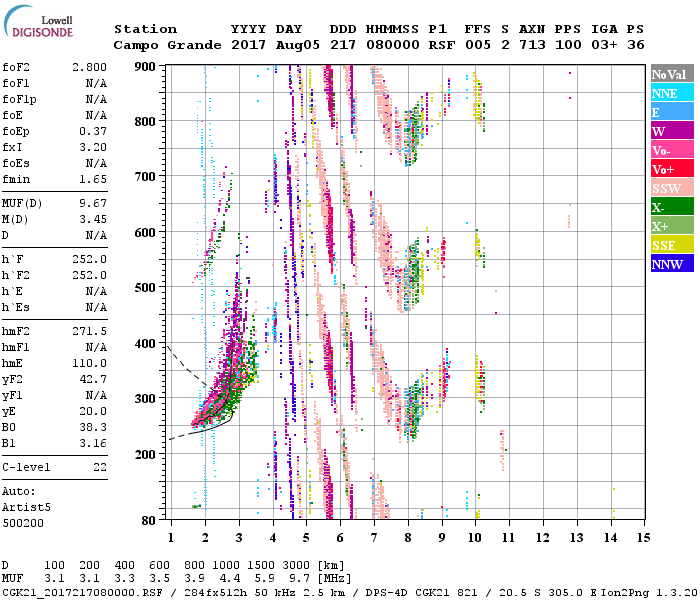The width and height of the screenshot is (700, 600).
Task: Click the Artist5 auto-scaling label
Action: tap(25, 507)
